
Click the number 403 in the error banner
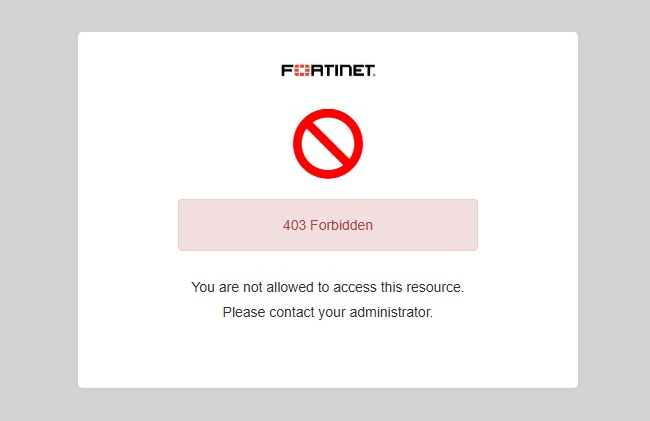[294, 225]
